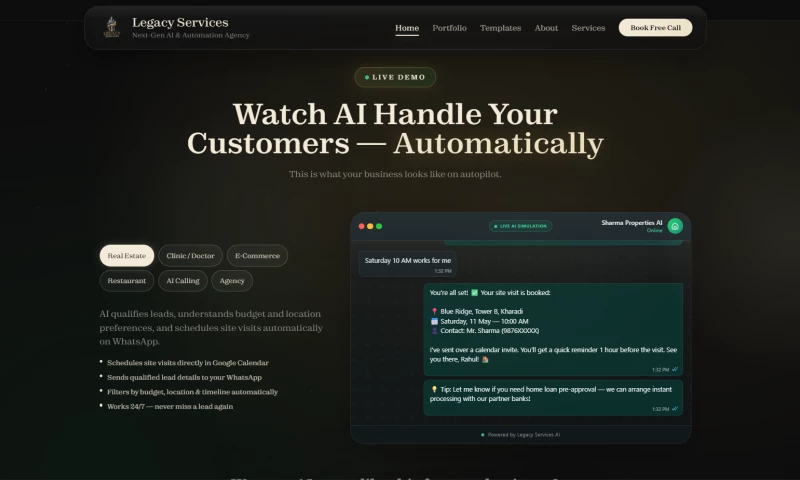Viewport: 800px width, 480px height.
Task: Click the Book Free Call button
Action: (x=656, y=28)
